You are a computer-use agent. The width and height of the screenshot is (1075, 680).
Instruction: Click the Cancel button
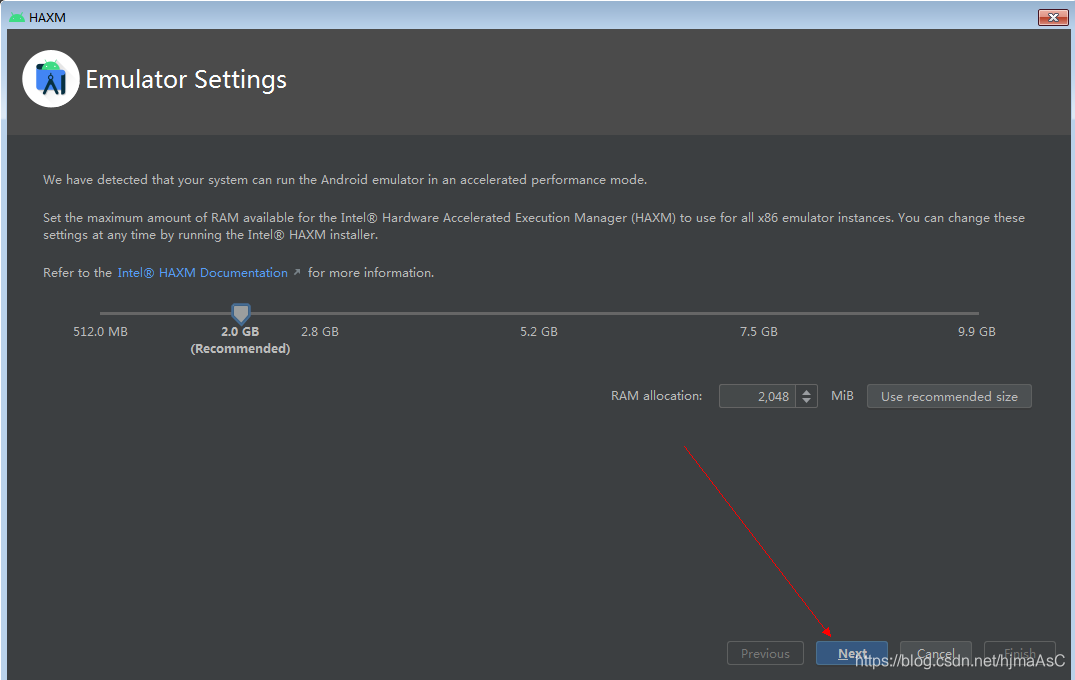(x=935, y=653)
